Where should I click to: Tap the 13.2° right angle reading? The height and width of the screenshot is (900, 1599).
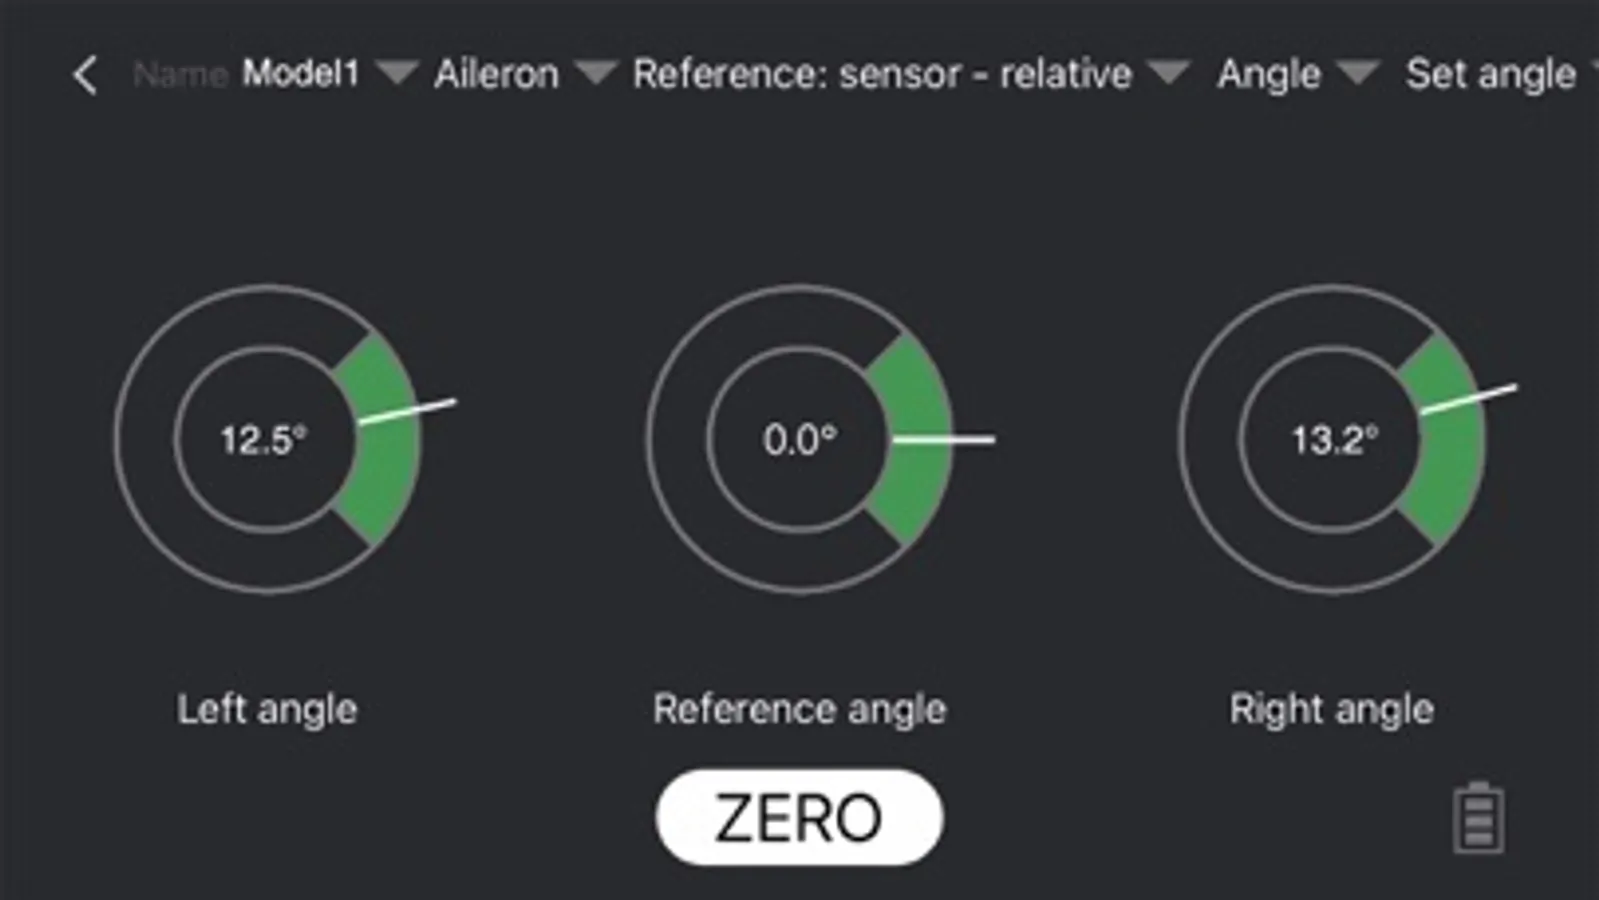coord(1334,440)
